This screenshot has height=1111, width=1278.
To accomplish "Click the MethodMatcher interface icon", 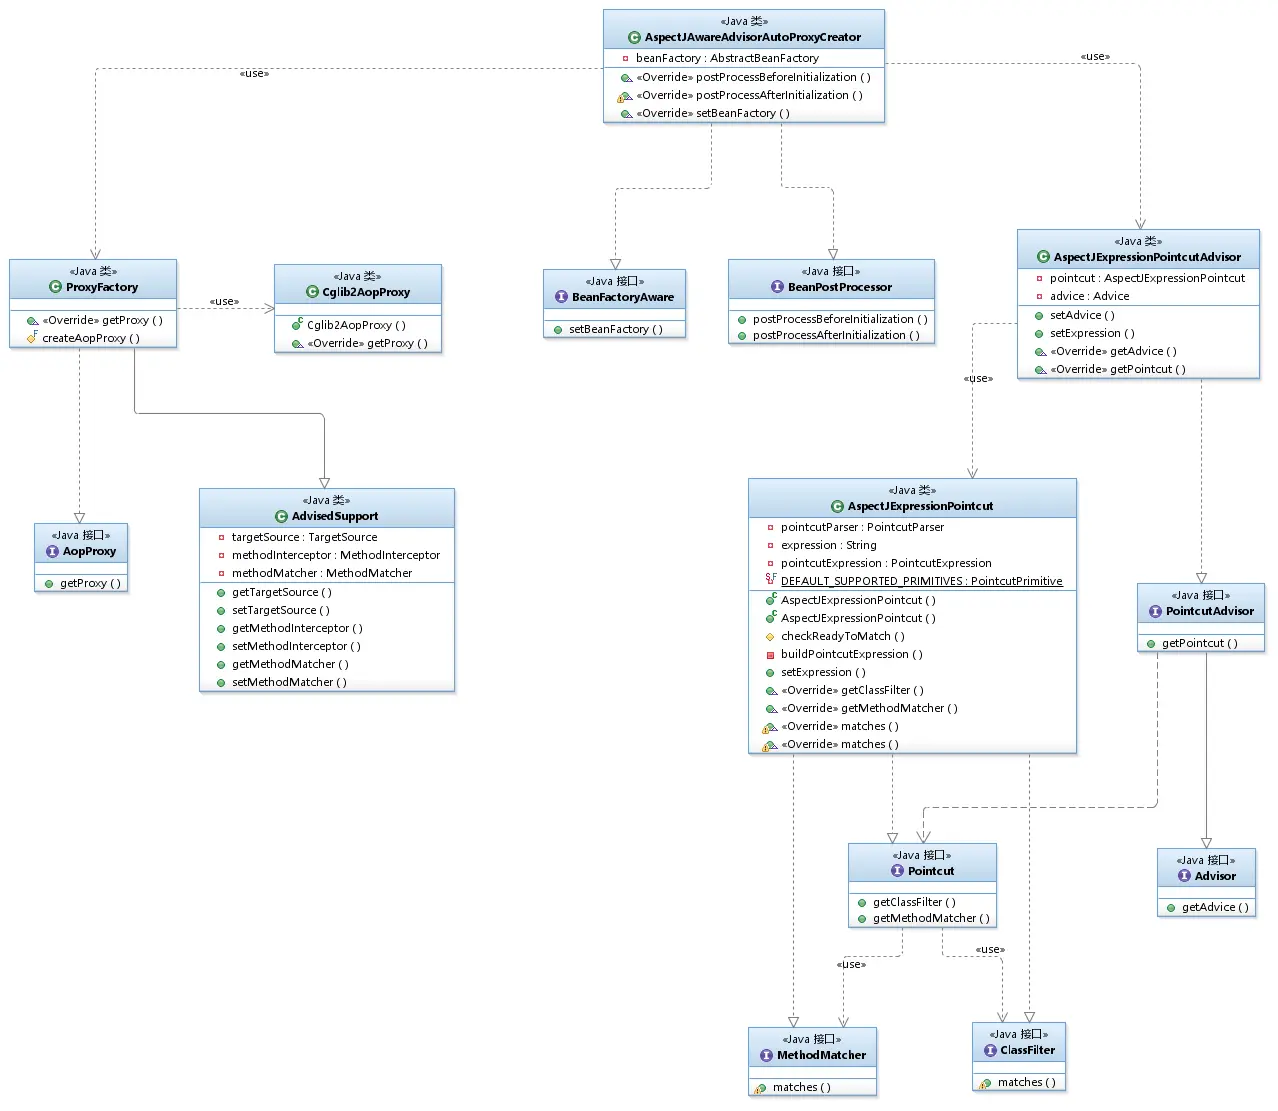I will 766,1055.
